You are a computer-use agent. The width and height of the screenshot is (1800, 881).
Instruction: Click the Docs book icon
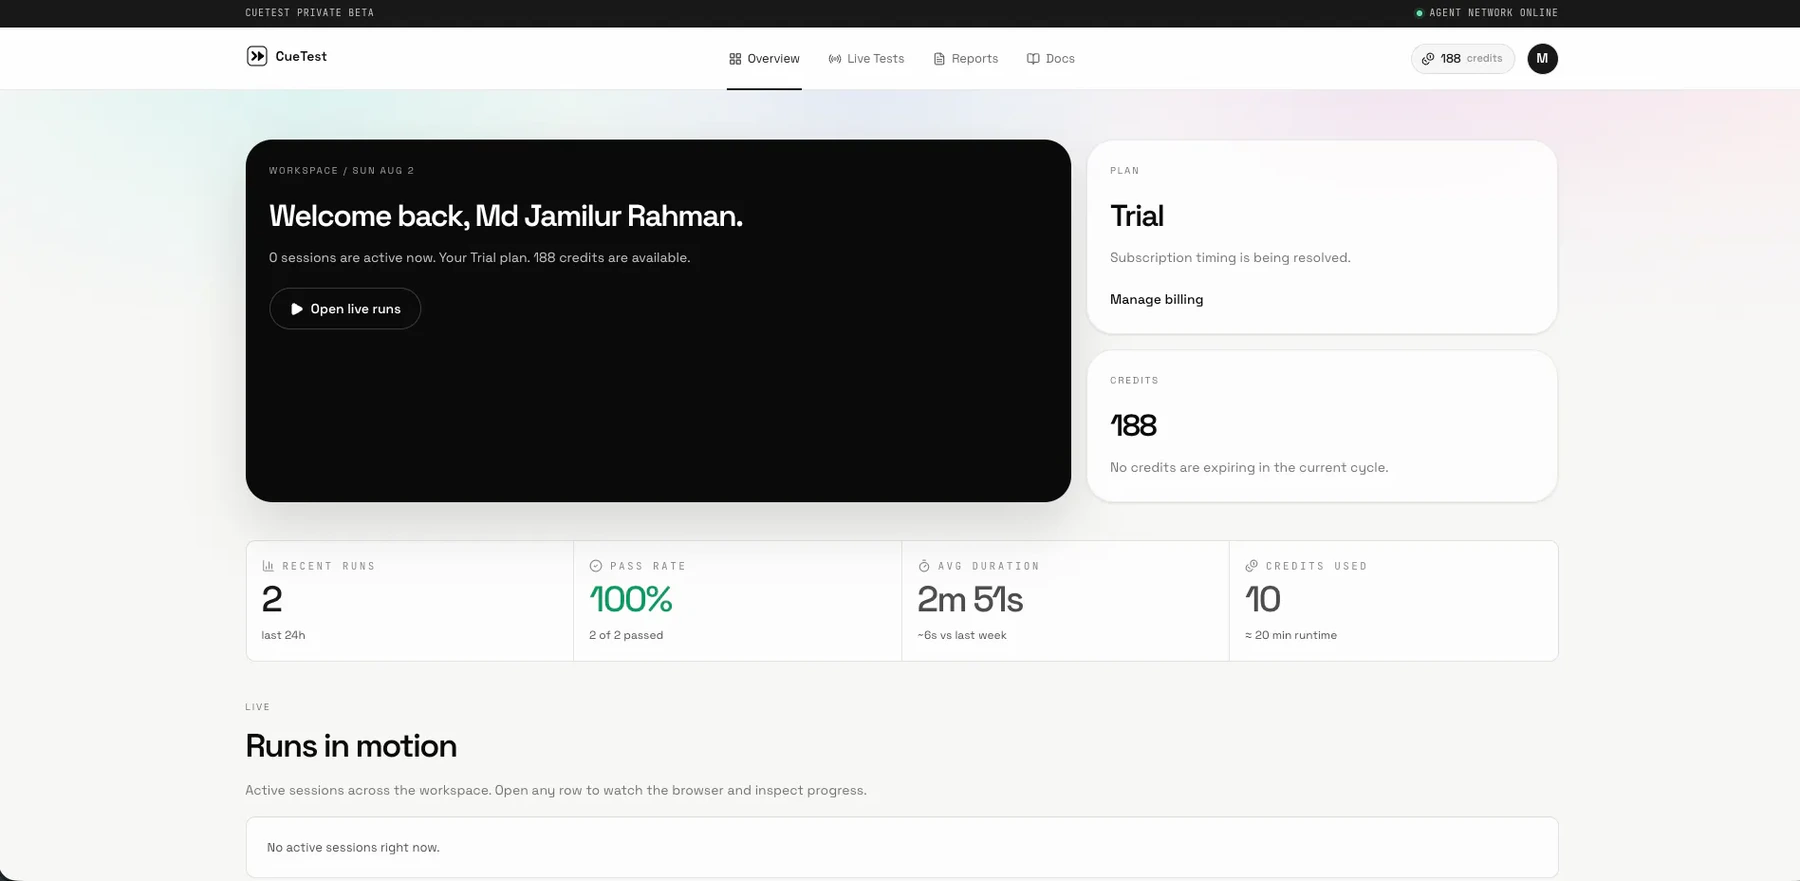click(x=1033, y=59)
